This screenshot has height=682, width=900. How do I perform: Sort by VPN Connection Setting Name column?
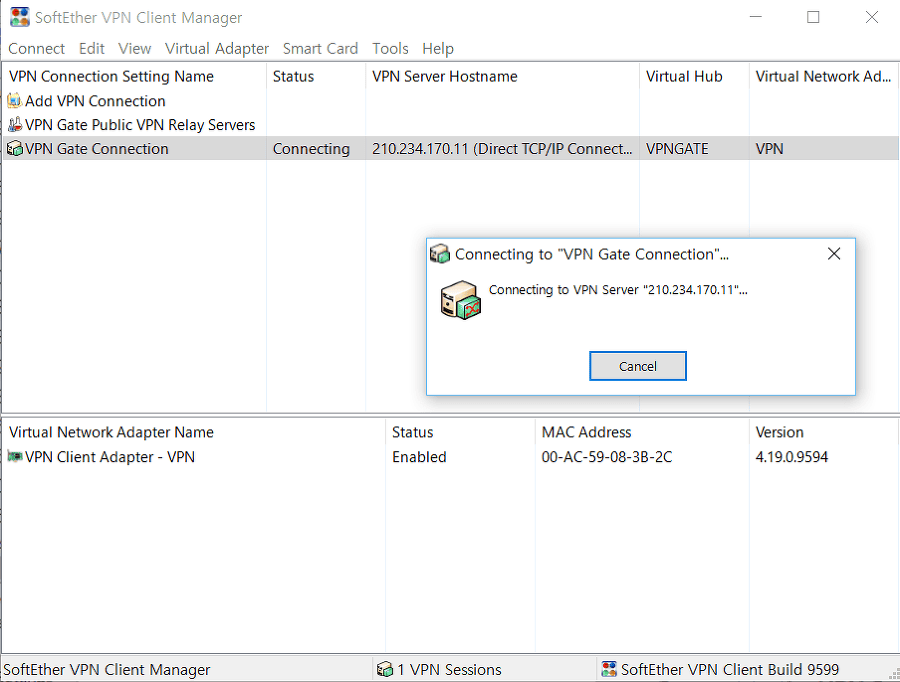pyautogui.click(x=134, y=76)
